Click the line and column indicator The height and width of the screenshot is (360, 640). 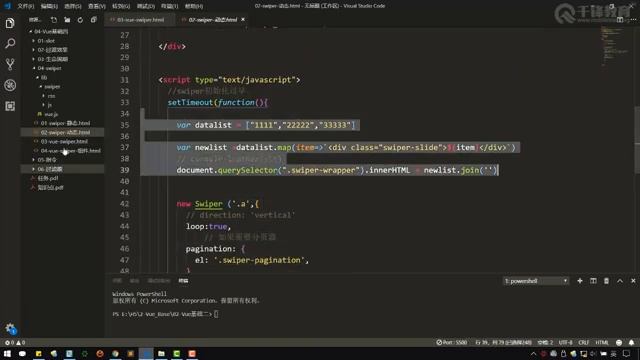(x=503, y=342)
